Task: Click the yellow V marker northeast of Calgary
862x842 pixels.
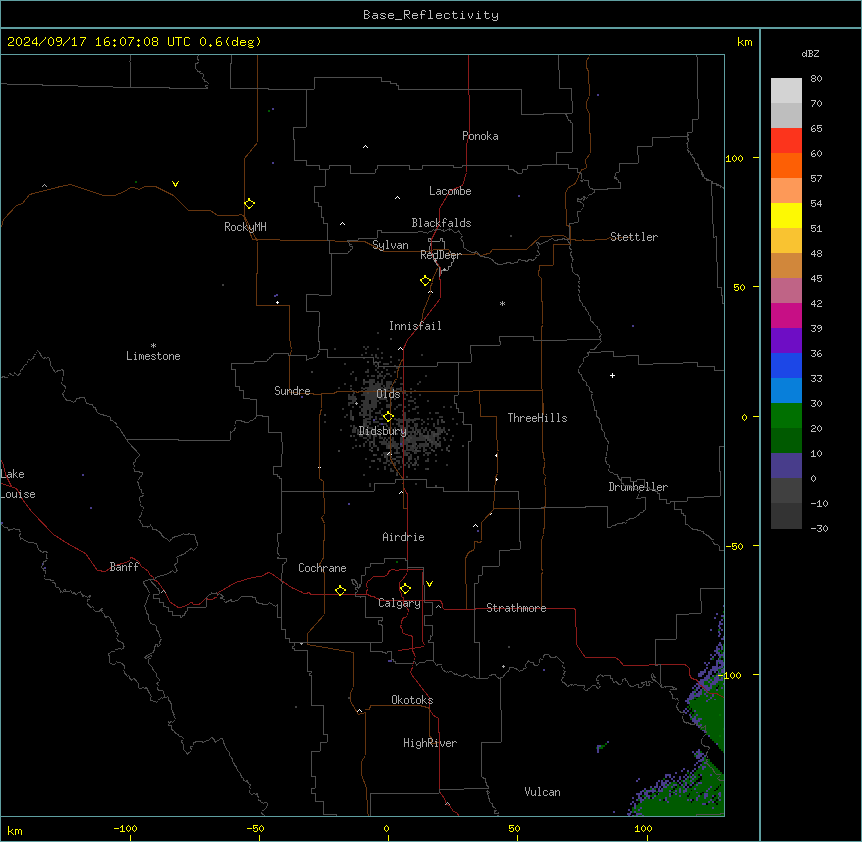Action: tap(429, 584)
